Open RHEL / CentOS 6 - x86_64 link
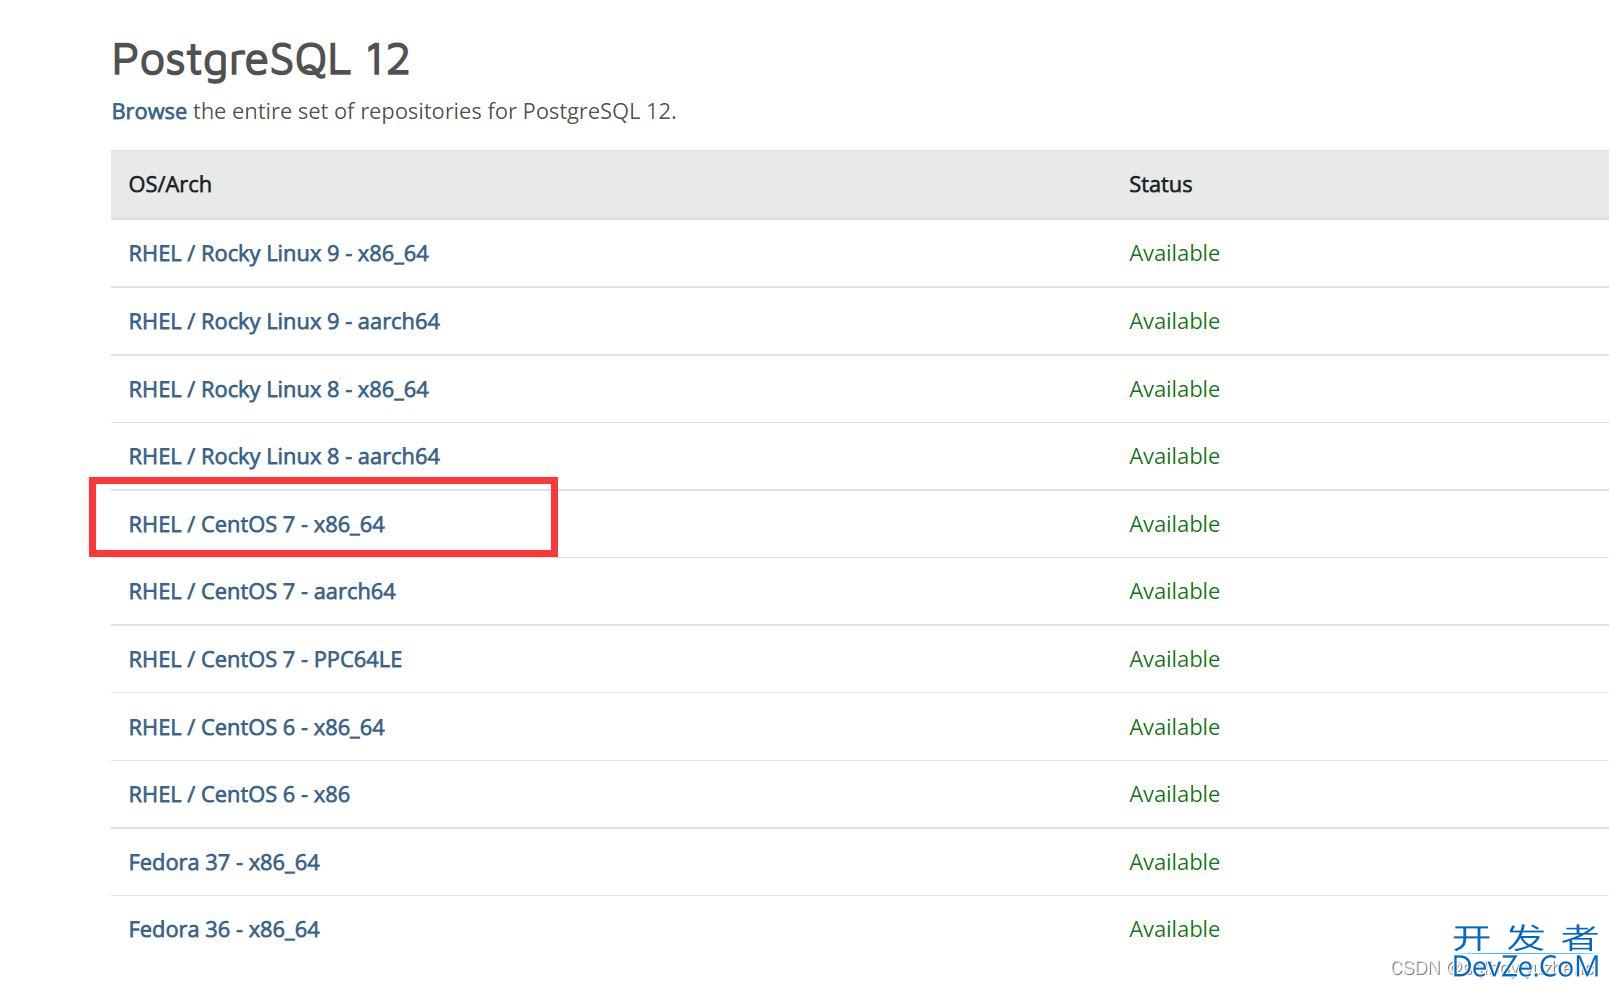 (x=256, y=727)
